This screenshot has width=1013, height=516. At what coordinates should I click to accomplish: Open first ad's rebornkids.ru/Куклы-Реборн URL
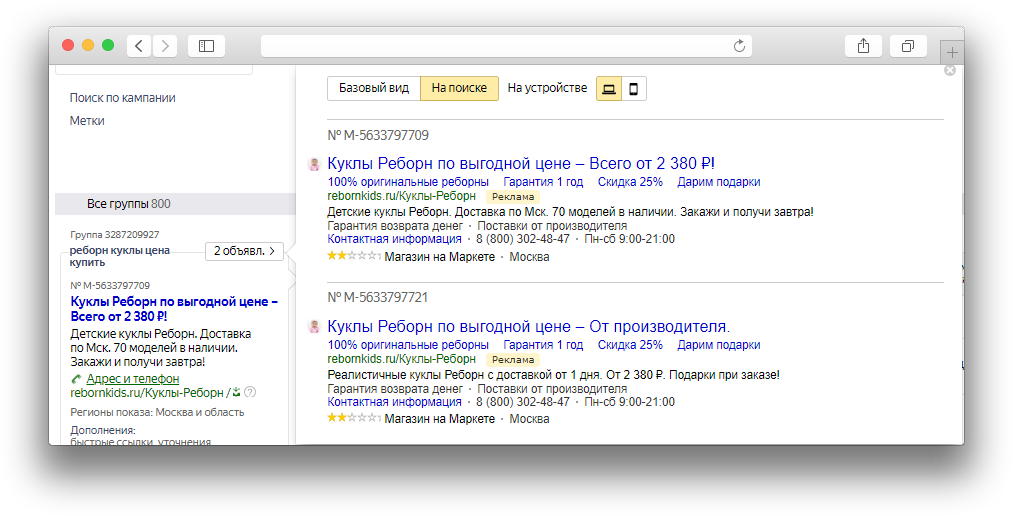point(401,196)
